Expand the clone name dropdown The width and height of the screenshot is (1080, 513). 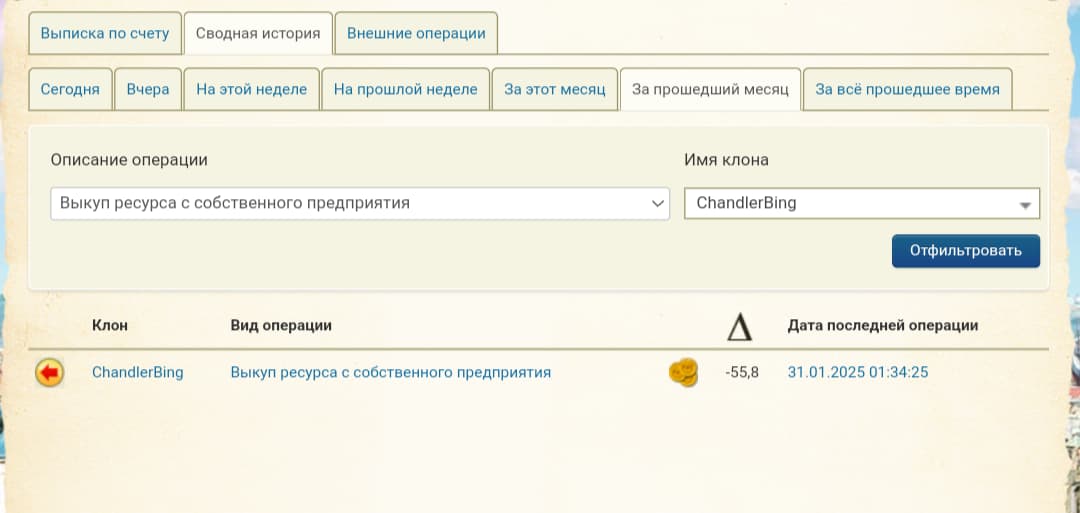862,203
